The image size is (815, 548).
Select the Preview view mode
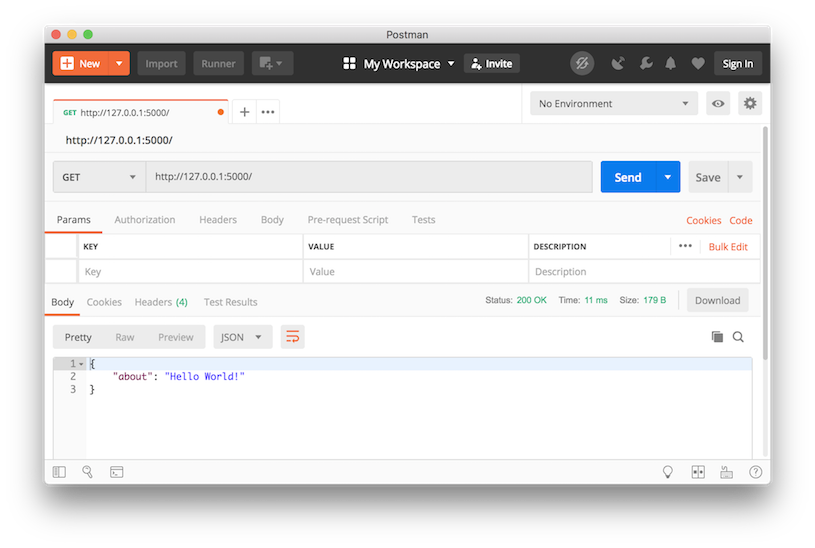coord(176,337)
